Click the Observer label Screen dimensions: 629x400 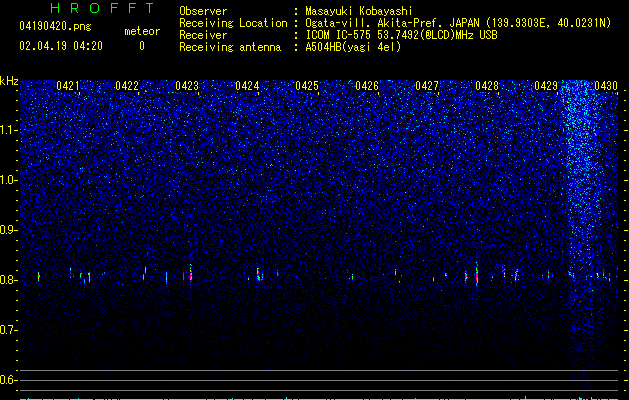(x=203, y=11)
